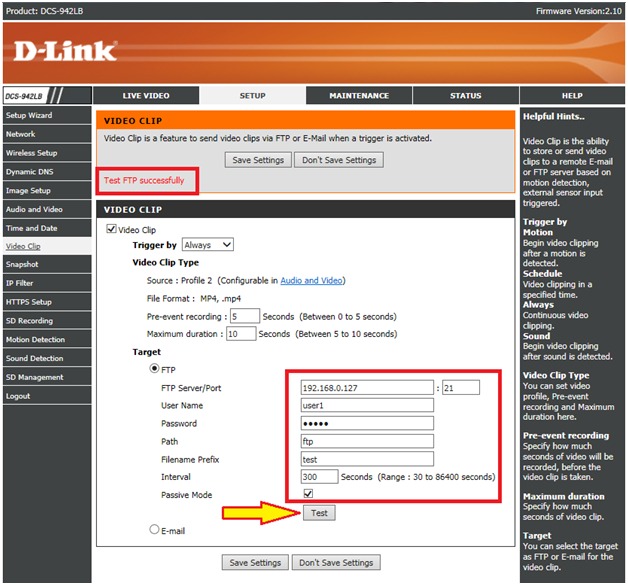Go to the Status tab

(465, 96)
